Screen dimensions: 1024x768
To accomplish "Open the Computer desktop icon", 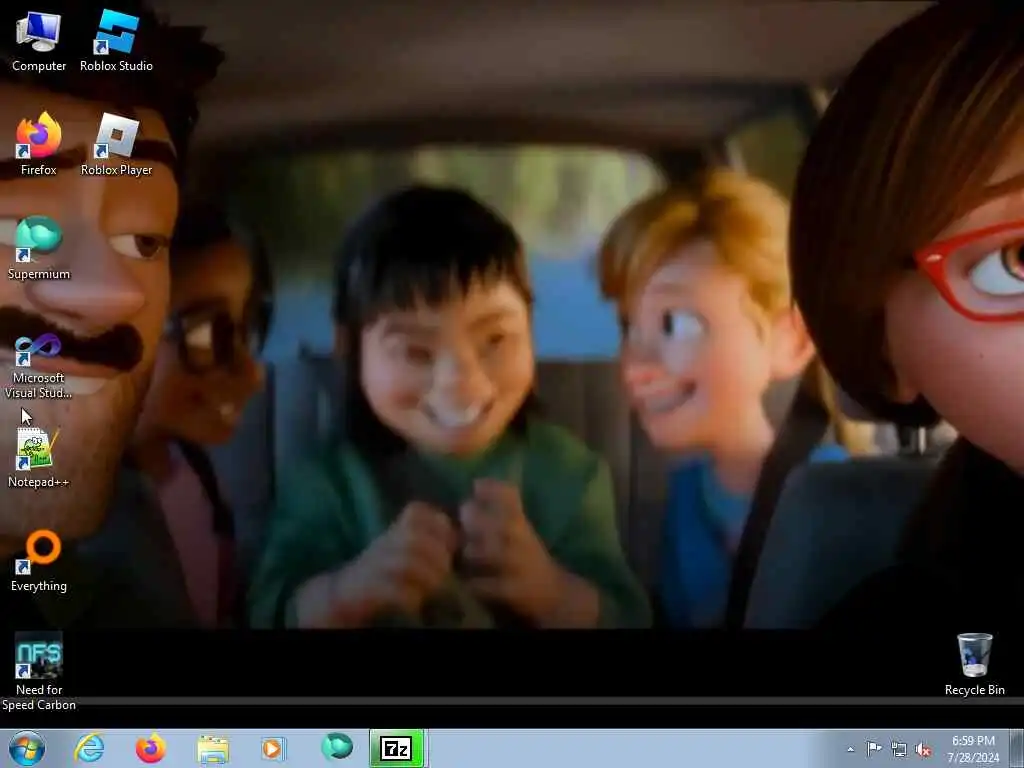I will pos(39,41).
